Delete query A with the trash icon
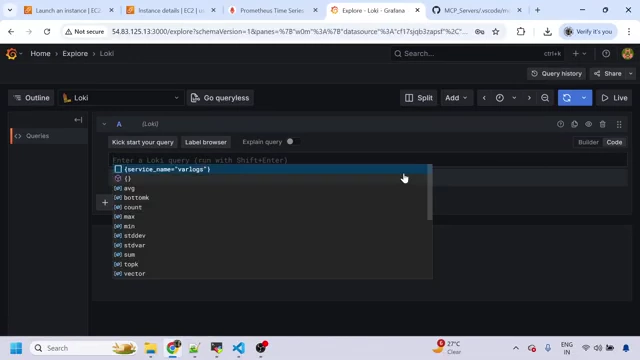 coord(602,124)
